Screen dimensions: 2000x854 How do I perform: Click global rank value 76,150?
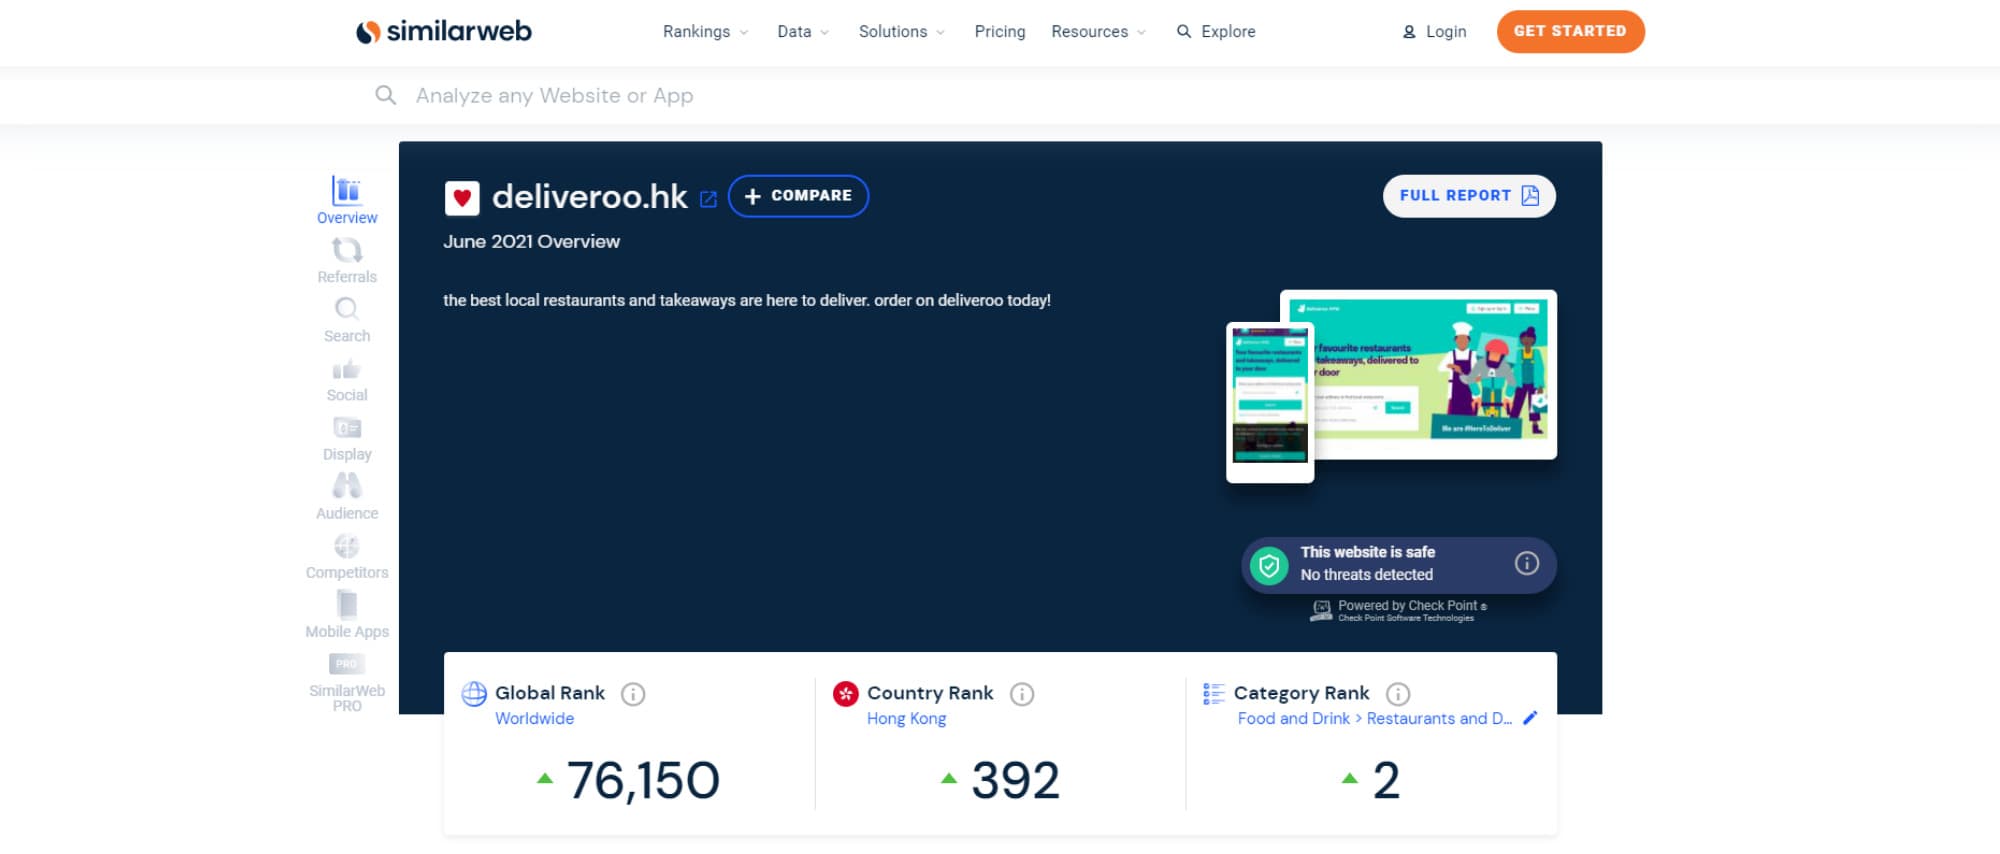point(643,780)
